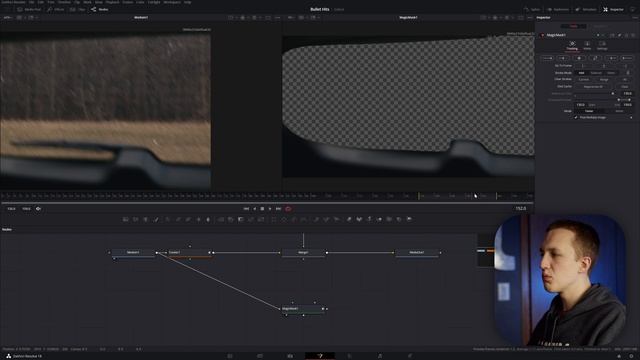This screenshot has height=360, width=640.
Task: Click the track forward button in Tracking
Action: tap(611, 58)
